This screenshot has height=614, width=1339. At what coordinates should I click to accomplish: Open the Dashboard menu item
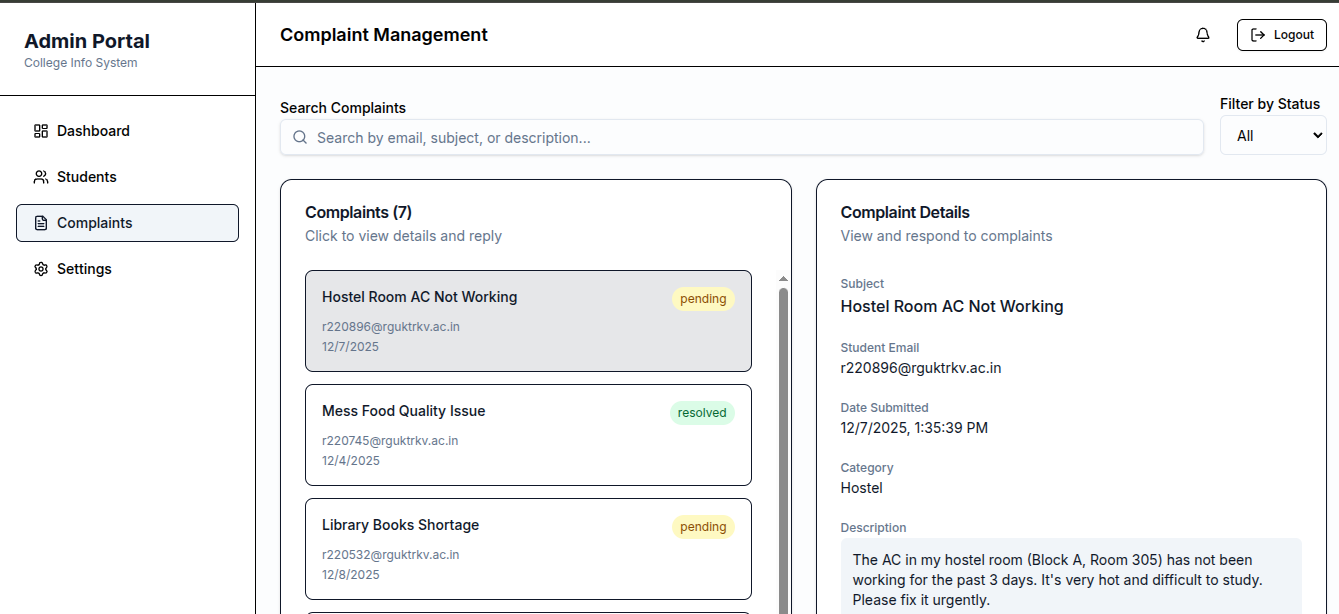[127, 131]
